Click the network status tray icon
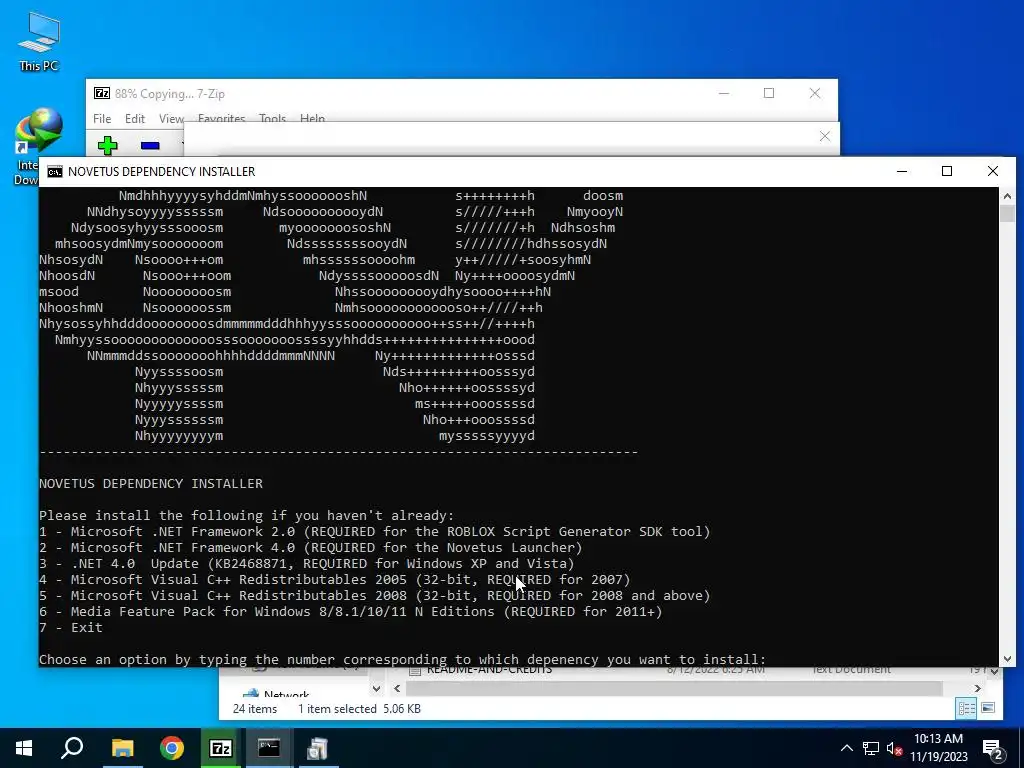The width and height of the screenshot is (1024, 768). (x=871, y=748)
